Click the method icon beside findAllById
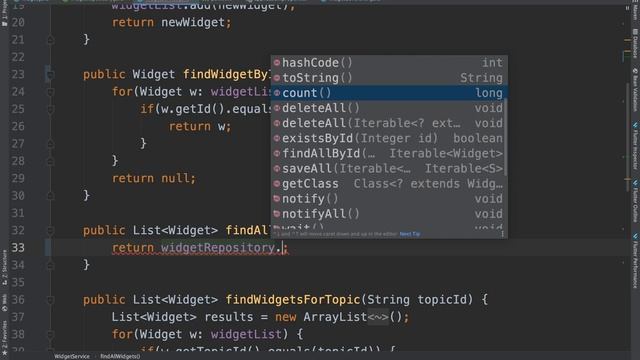640x360 pixels. [x=277, y=153]
